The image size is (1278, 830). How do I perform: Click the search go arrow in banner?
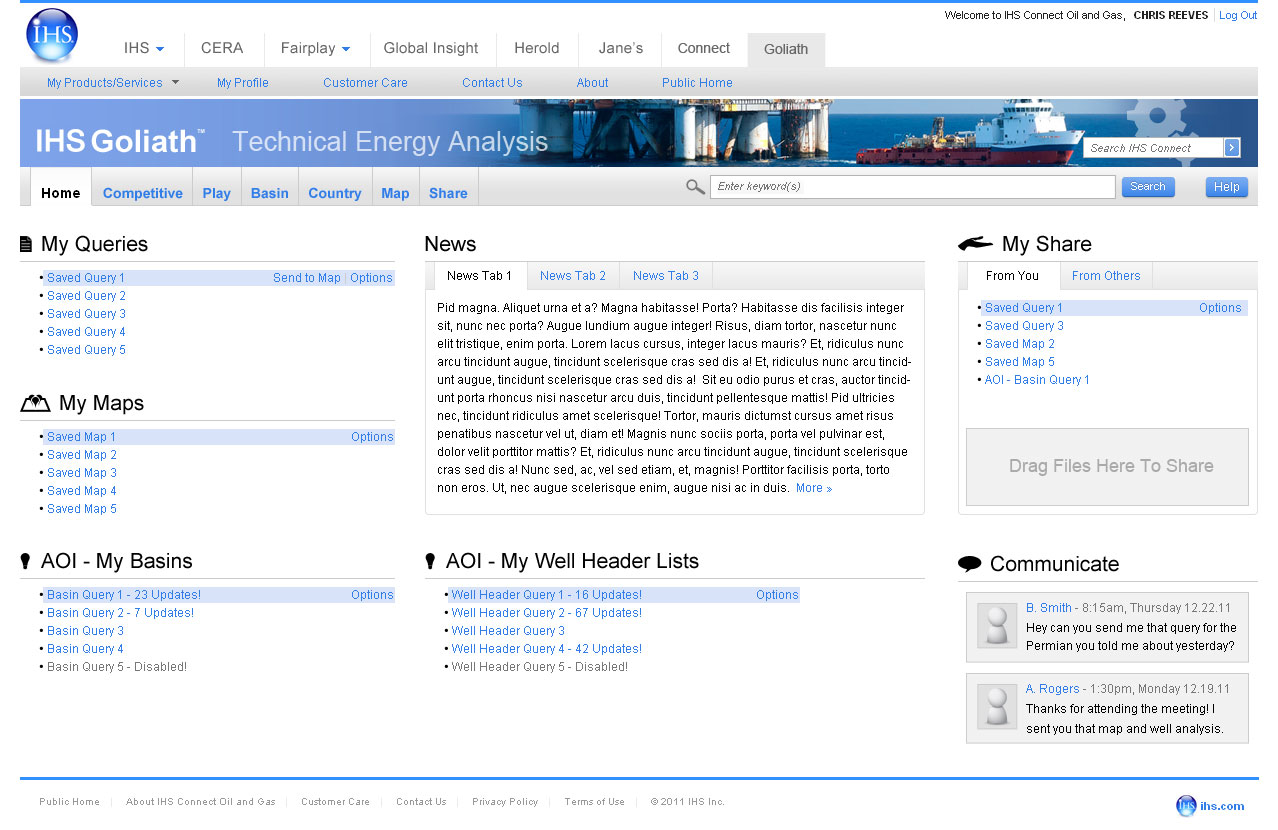1232,148
